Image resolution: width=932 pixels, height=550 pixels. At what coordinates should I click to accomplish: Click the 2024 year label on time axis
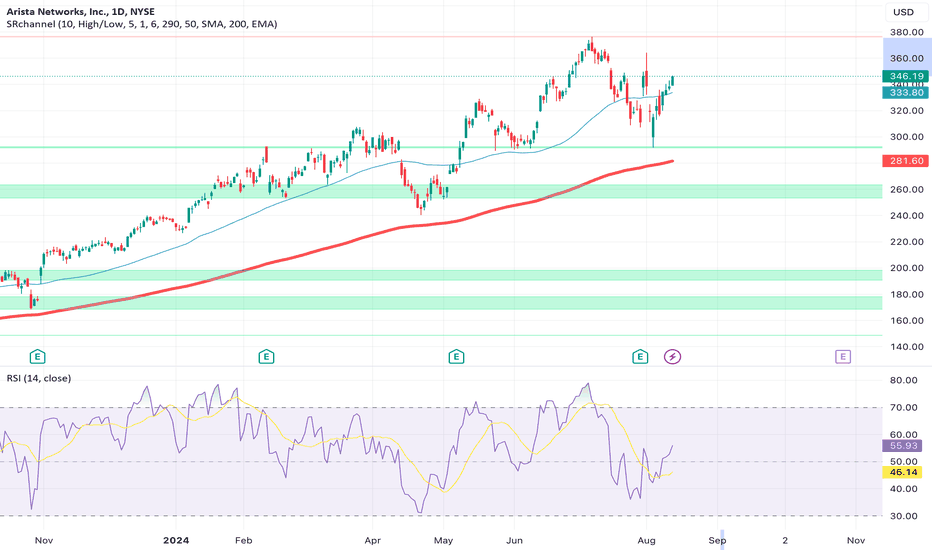pos(177,540)
